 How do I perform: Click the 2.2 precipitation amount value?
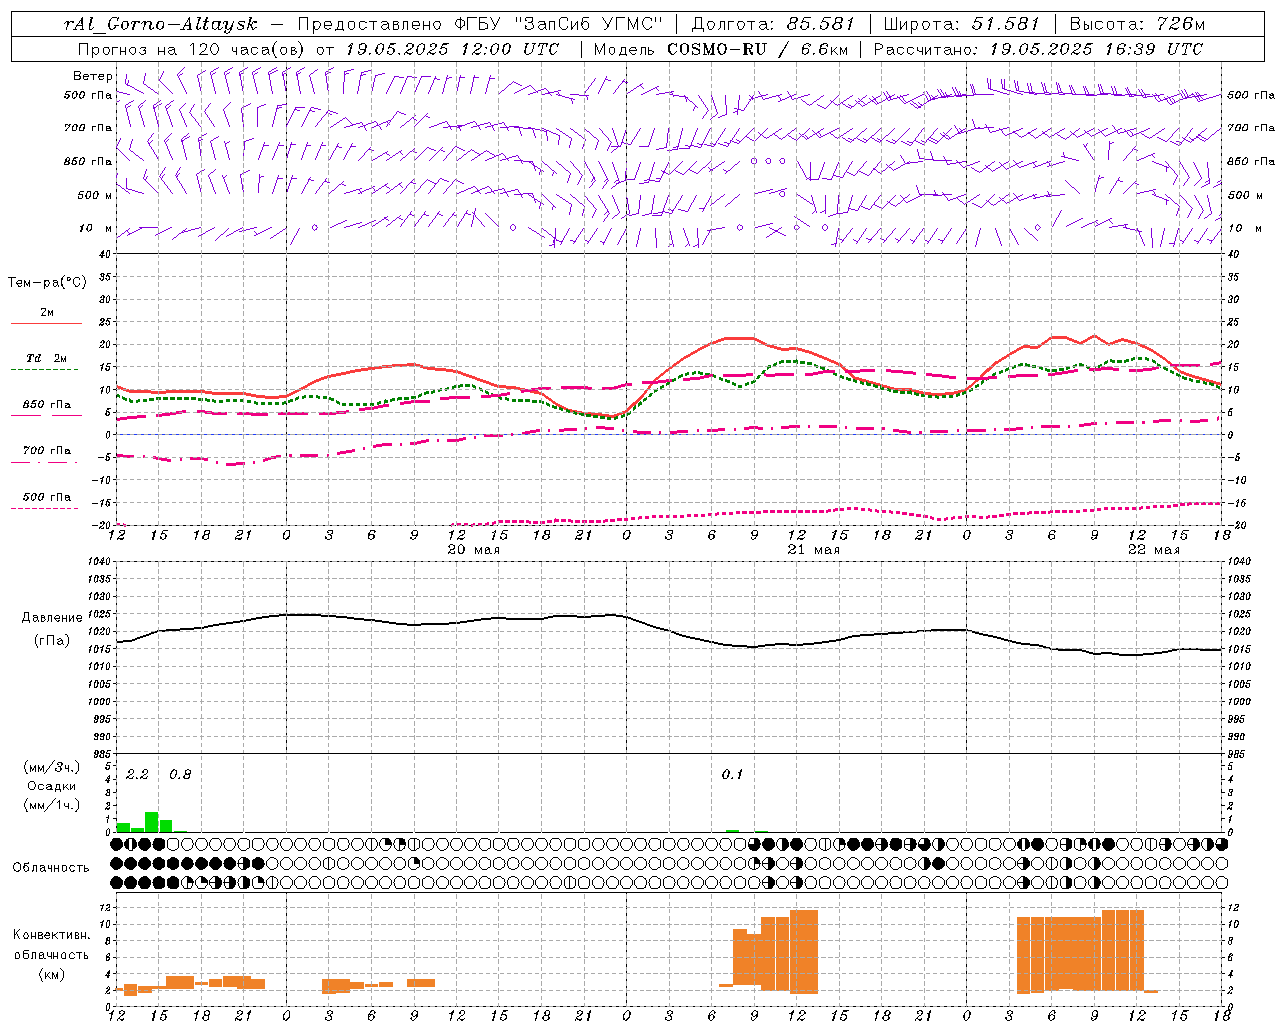[x=137, y=775]
